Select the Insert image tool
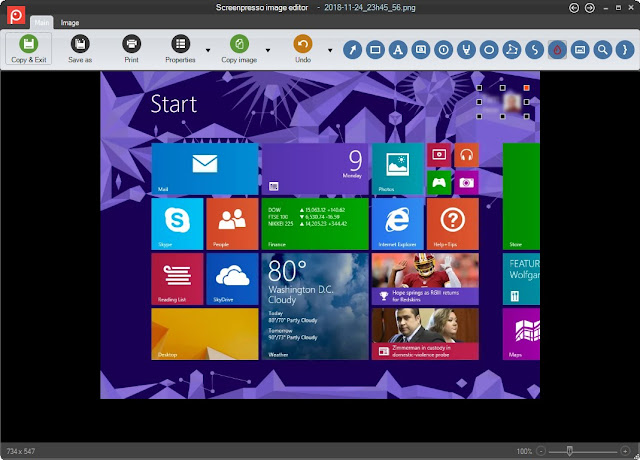This screenshot has height=460, width=640. coord(580,50)
